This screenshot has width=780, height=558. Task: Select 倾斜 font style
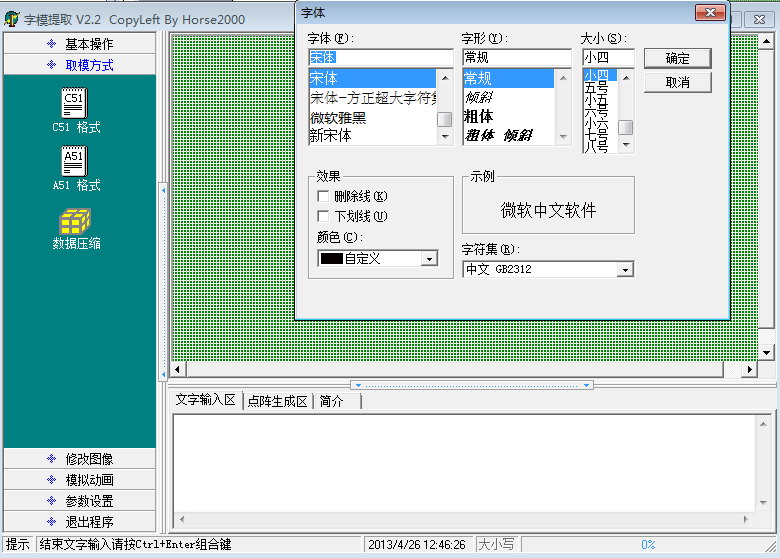pyautogui.click(x=508, y=97)
